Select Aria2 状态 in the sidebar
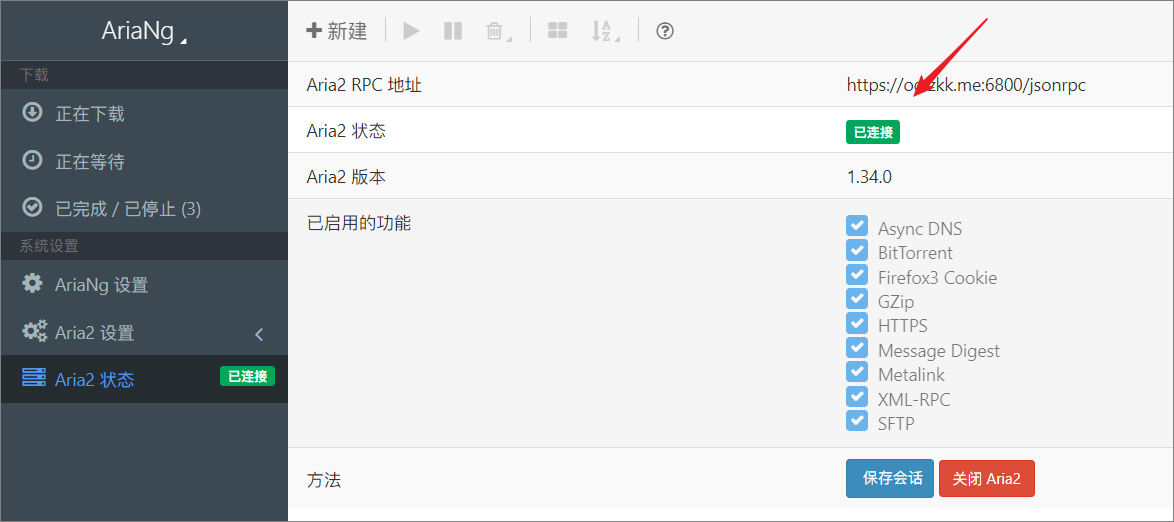Screen dimensions: 1174x522 pyautogui.click(x=94, y=380)
